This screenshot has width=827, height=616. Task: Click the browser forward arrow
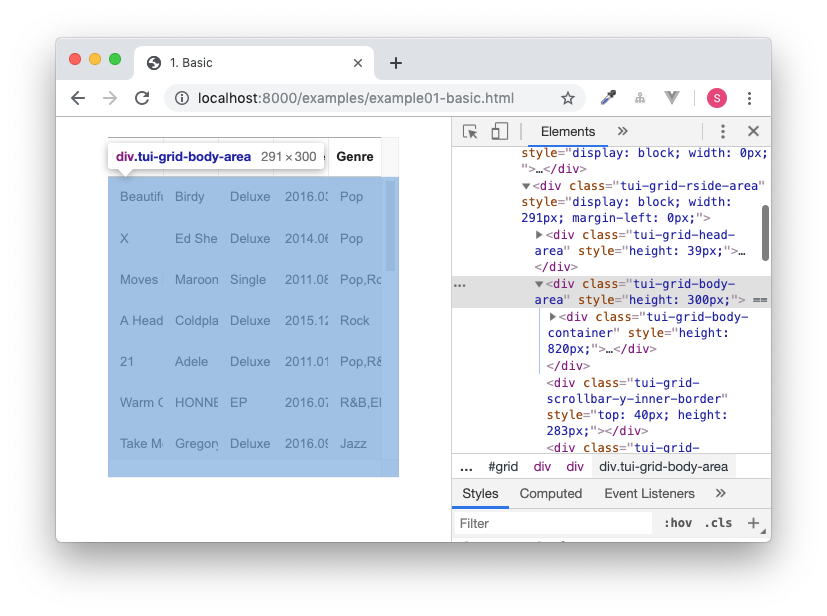110,98
